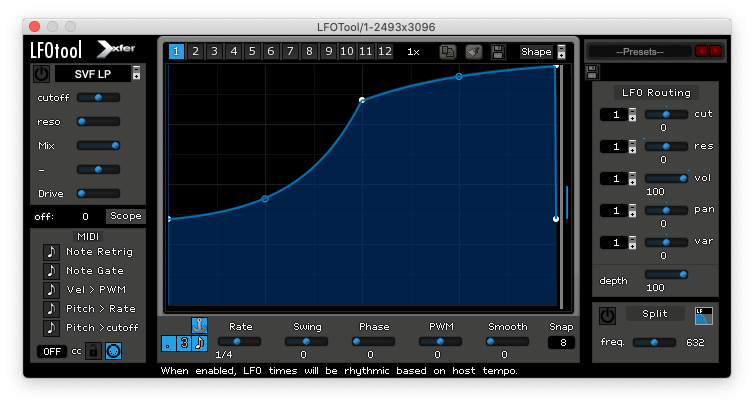The width and height of the screenshot is (754, 405).
Task: Click the Shape dropdown stepper arrows
Action: pos(561,51)
